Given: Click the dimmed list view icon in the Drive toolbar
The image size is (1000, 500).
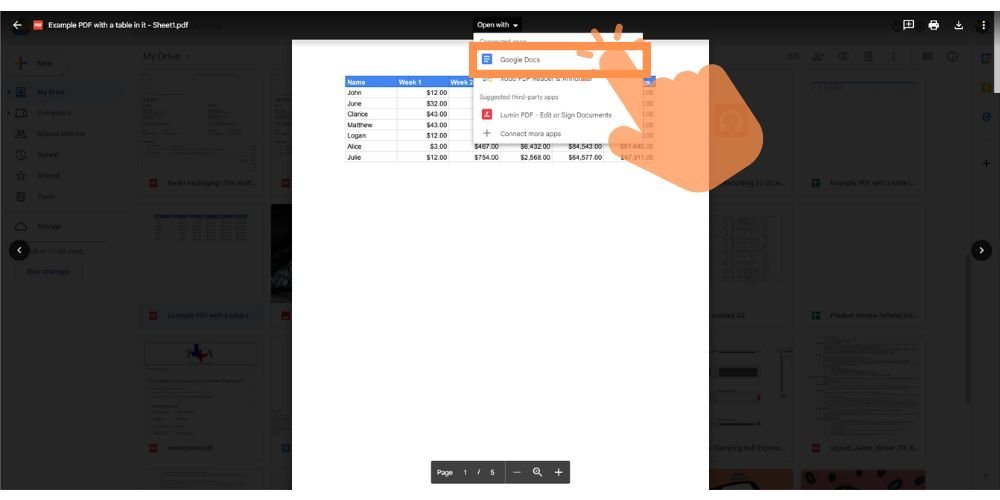Looking at the screenshot, I should point(927,56).
